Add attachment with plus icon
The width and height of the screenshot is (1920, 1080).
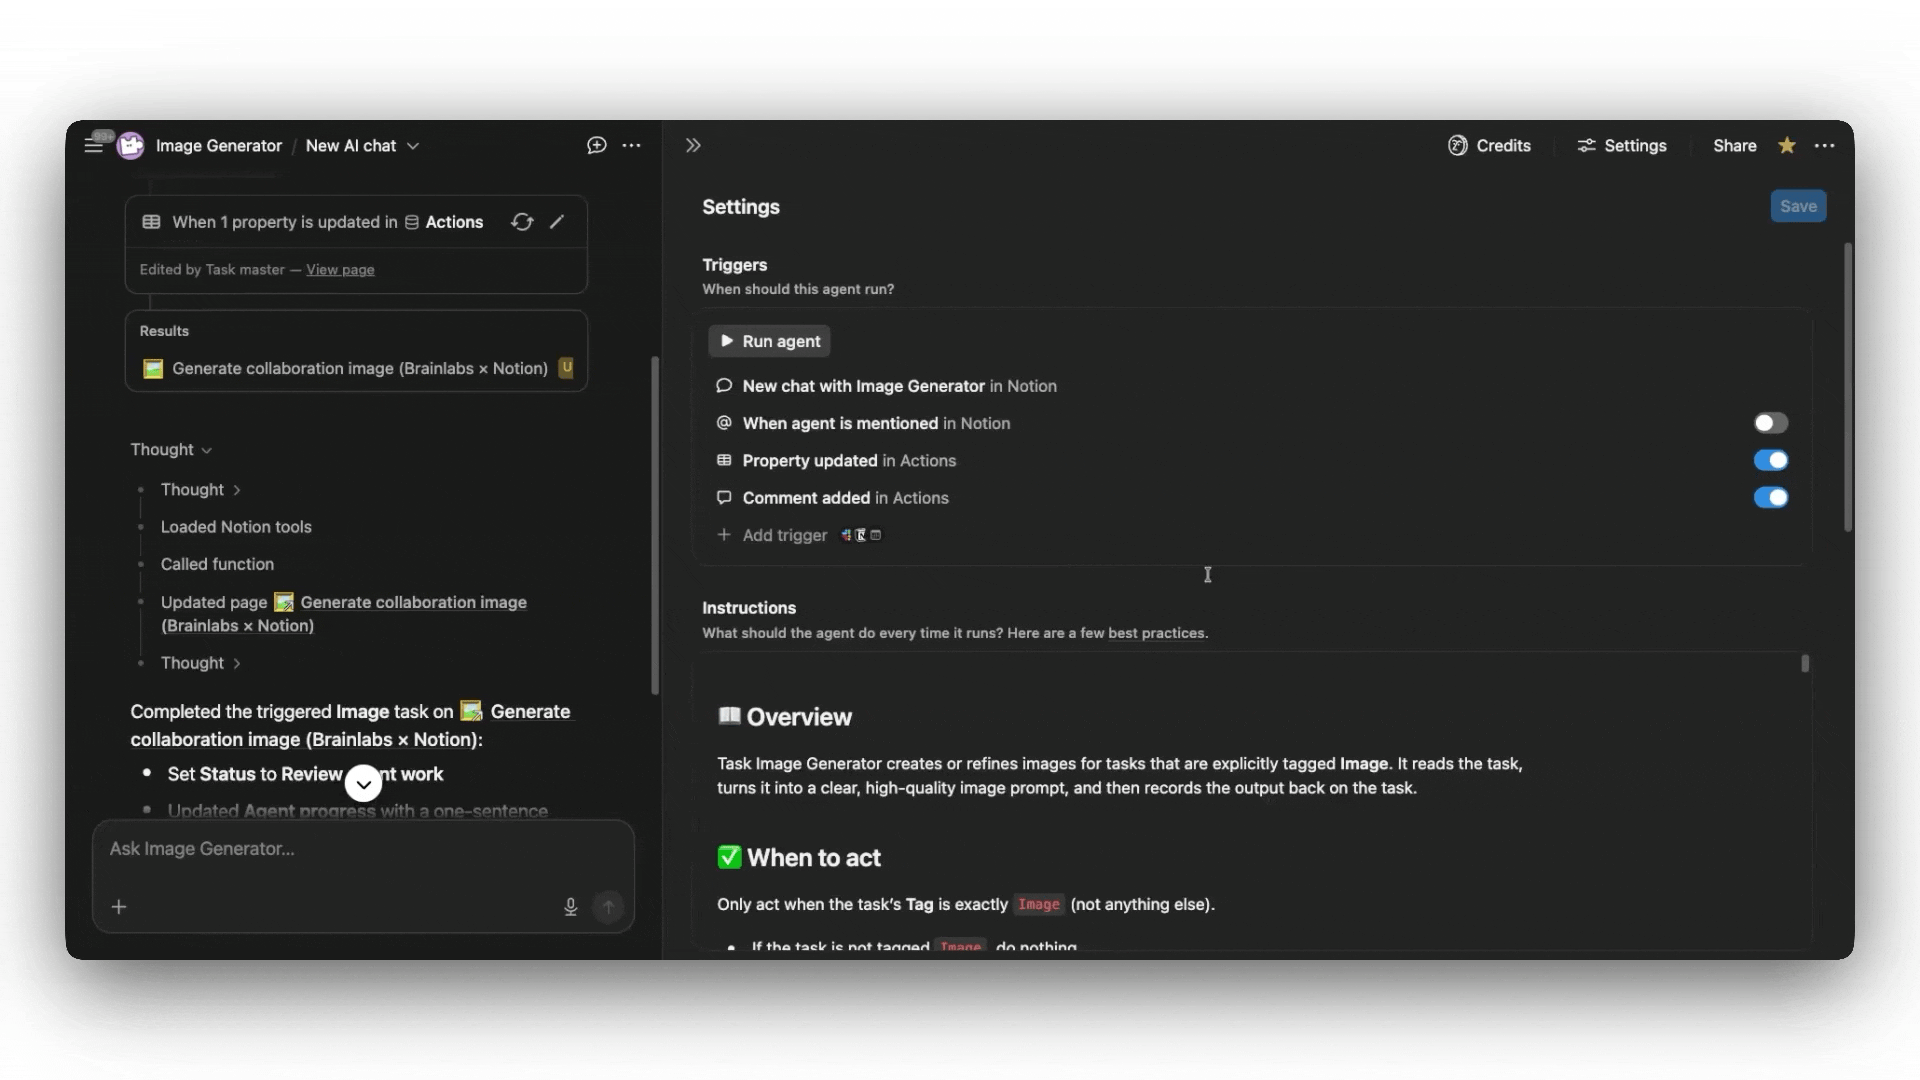[119, 907]
